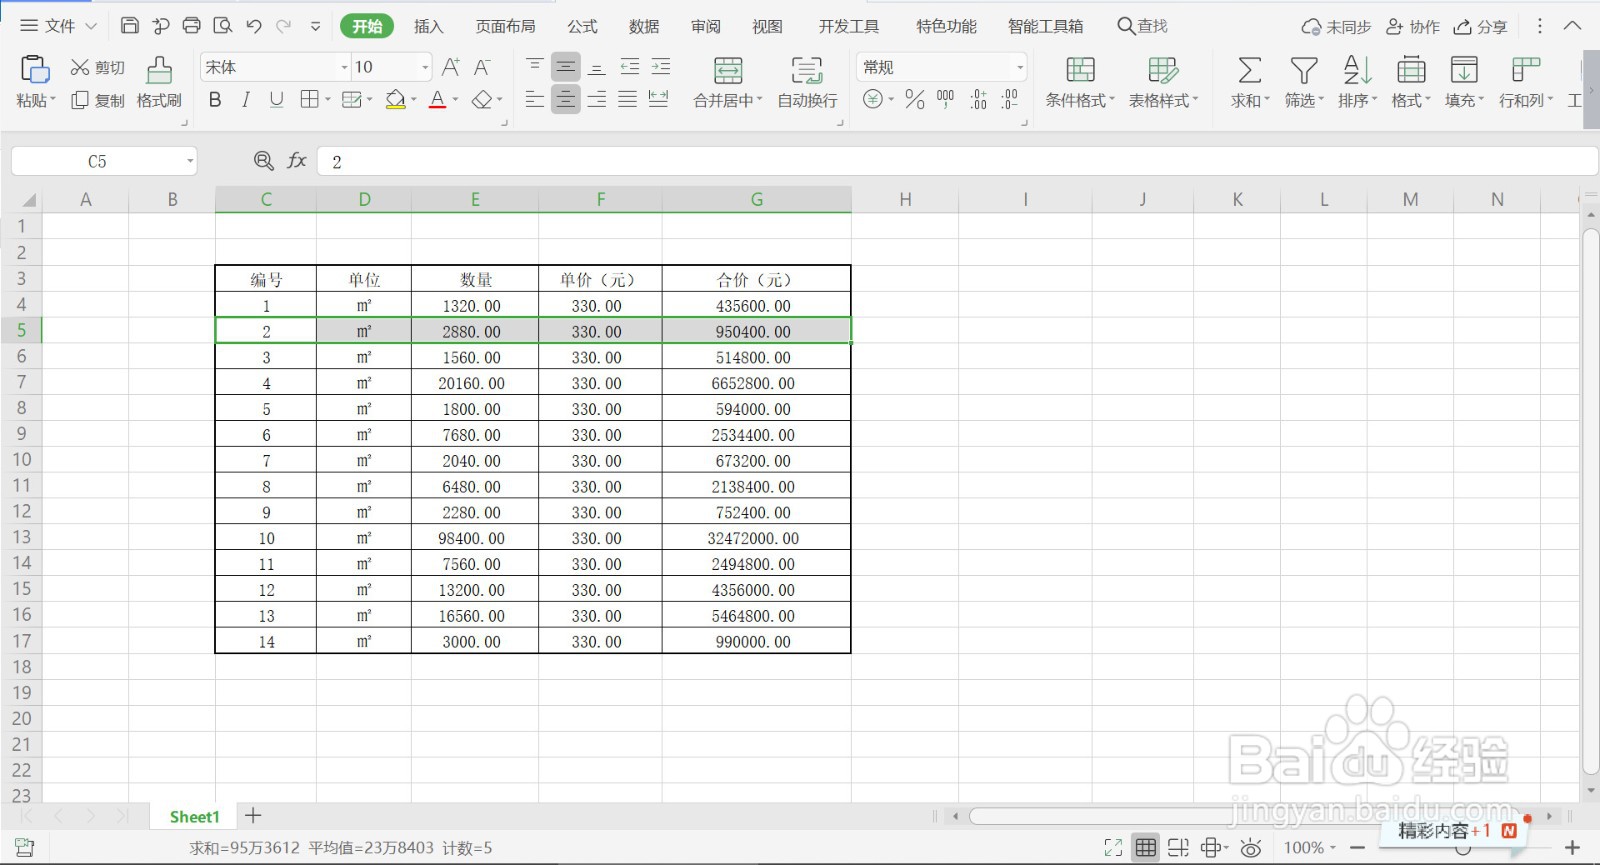Open the Conditional Formatting (条件格式) dropdown
The width and height of the screenshot is (1600, 865).
[1080, 100]
